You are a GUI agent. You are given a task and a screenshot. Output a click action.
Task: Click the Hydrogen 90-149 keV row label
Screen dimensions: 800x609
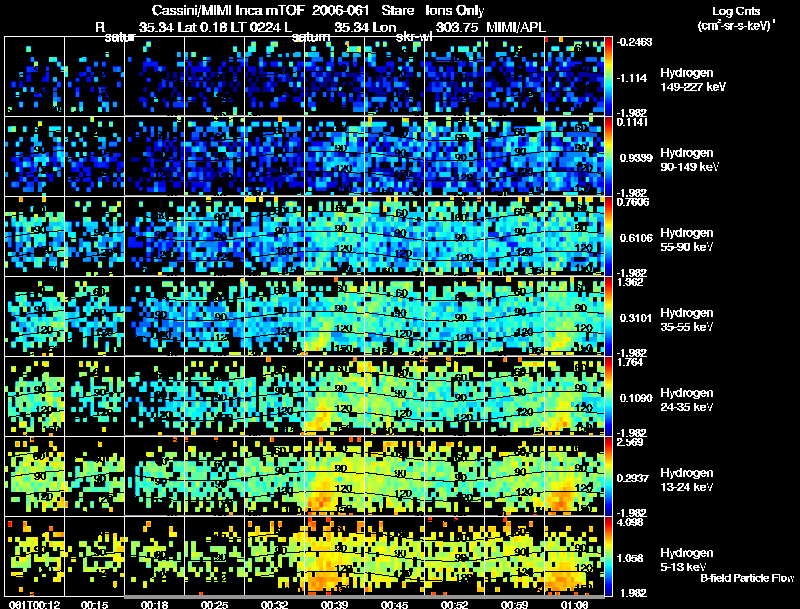coord(689,160)
